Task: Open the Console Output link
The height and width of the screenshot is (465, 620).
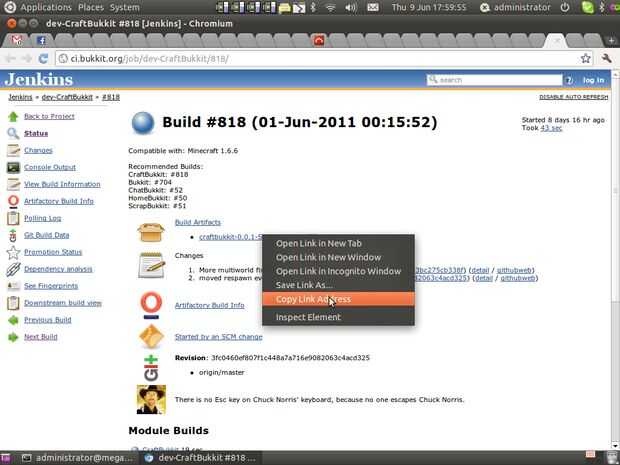Action: (50, 167)
